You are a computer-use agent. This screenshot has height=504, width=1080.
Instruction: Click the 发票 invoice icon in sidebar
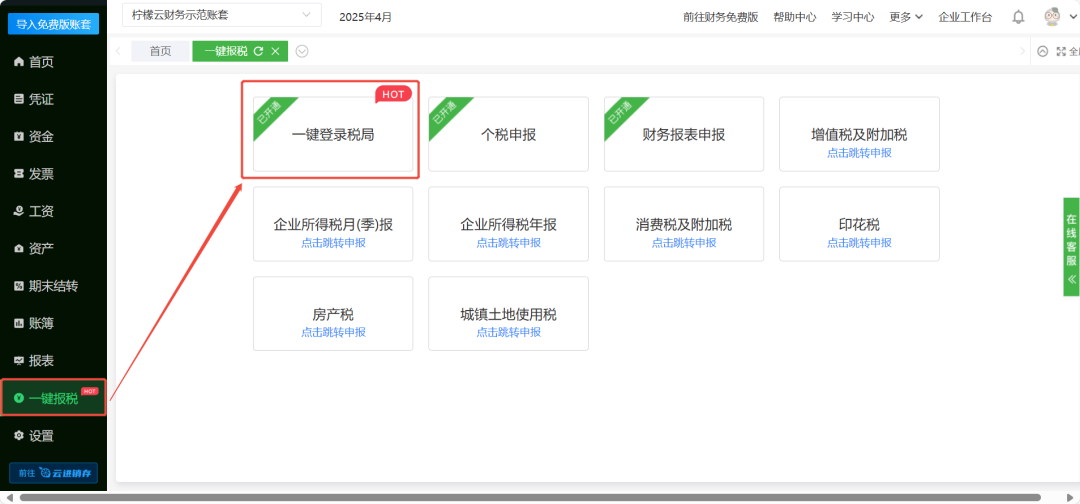point(19,174)
